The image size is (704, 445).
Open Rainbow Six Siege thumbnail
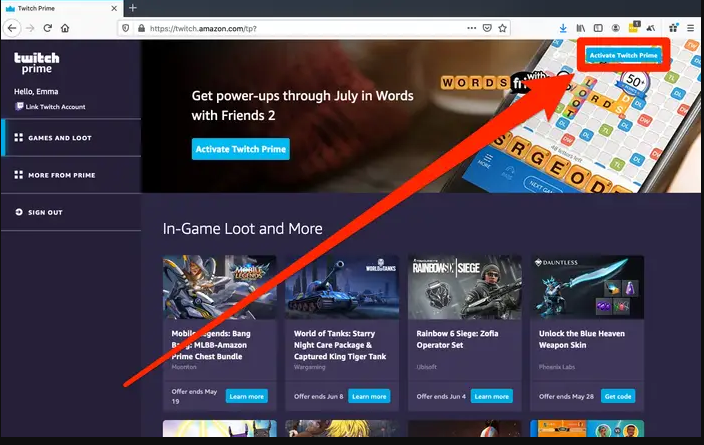tap(465, 287)
